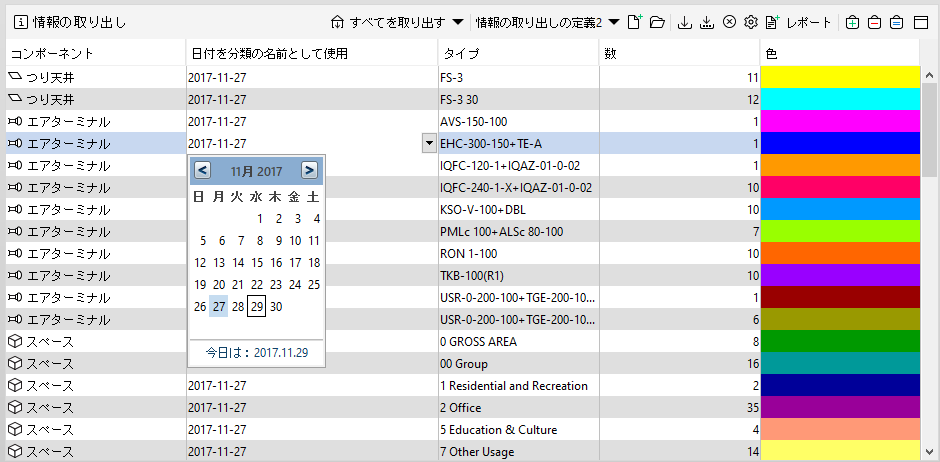Click the lime green swatch in the PMLc 100+ALSc 80-100 row
Viewport: 940px width, 462px height.
click(x=840, y=231)
